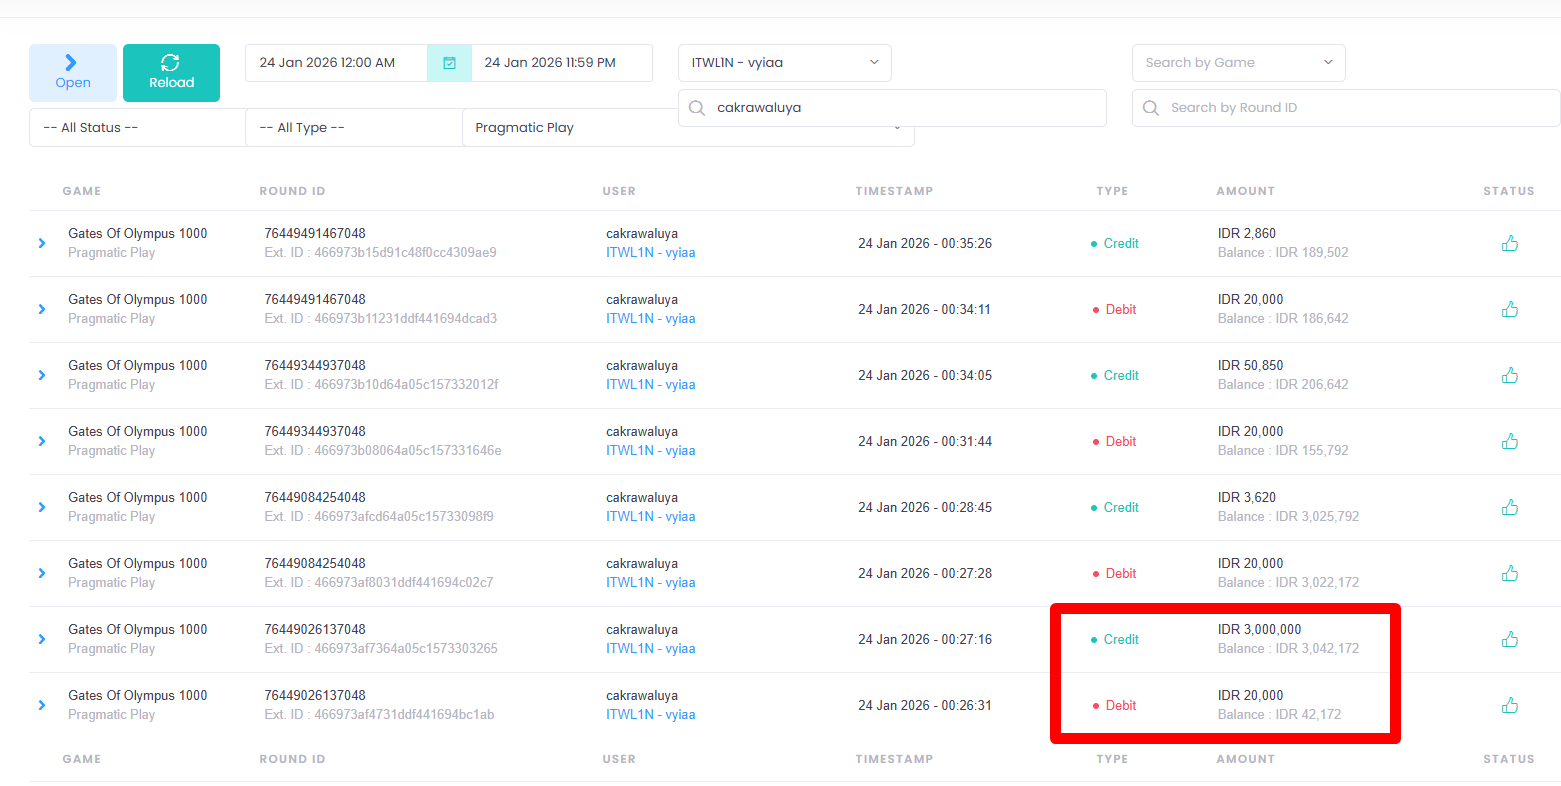1561x786 pixels.
Task: Click ITWL1N - vyiaa link in 00:34:11 row
Action: coord(651,319)
